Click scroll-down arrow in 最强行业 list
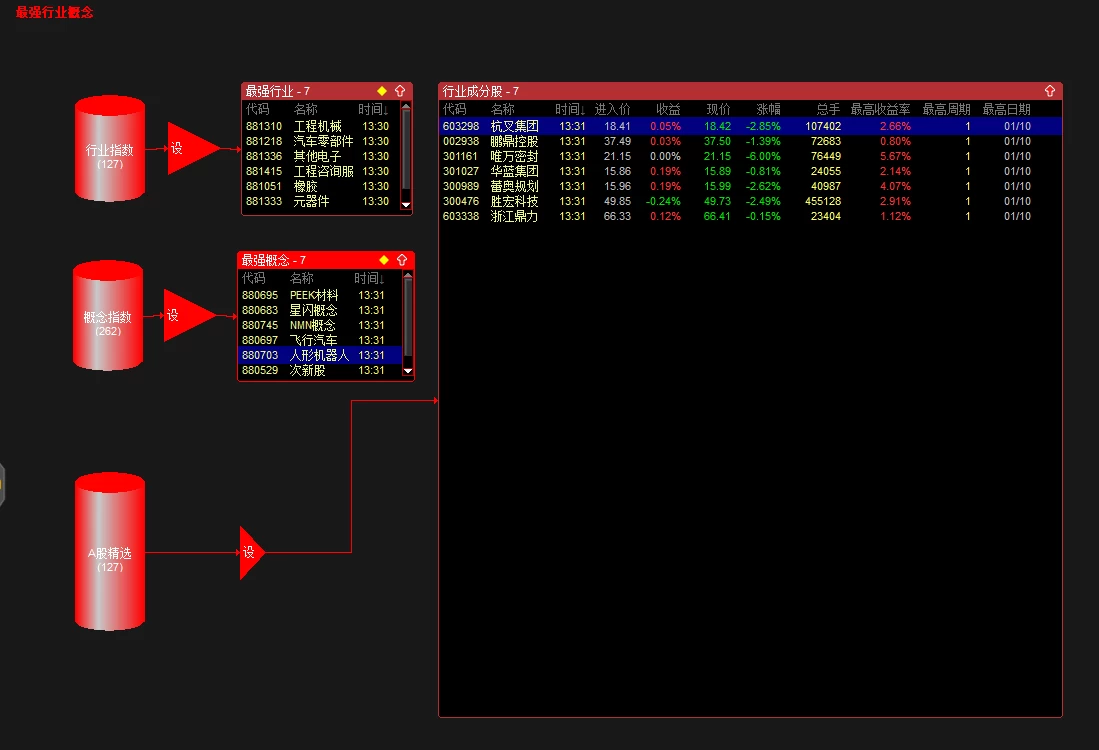The width and height of the screenshot is (1099, 750). point(406,205)
